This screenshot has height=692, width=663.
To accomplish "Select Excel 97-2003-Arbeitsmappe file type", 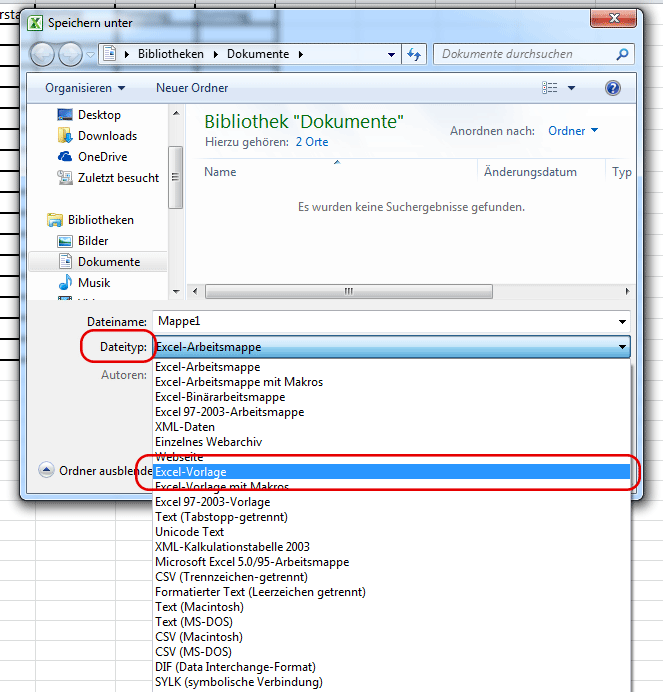I will click(392, 412).
